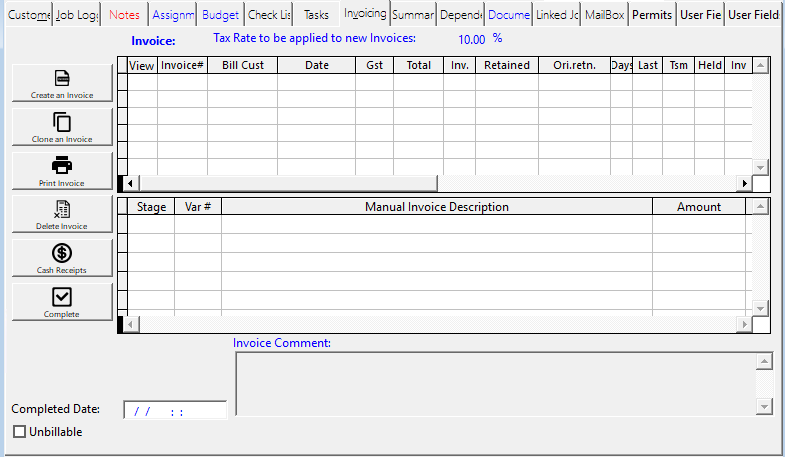This screenshot has width=785, height=457.
Task: Open the Permits tab
Action: 652,15
